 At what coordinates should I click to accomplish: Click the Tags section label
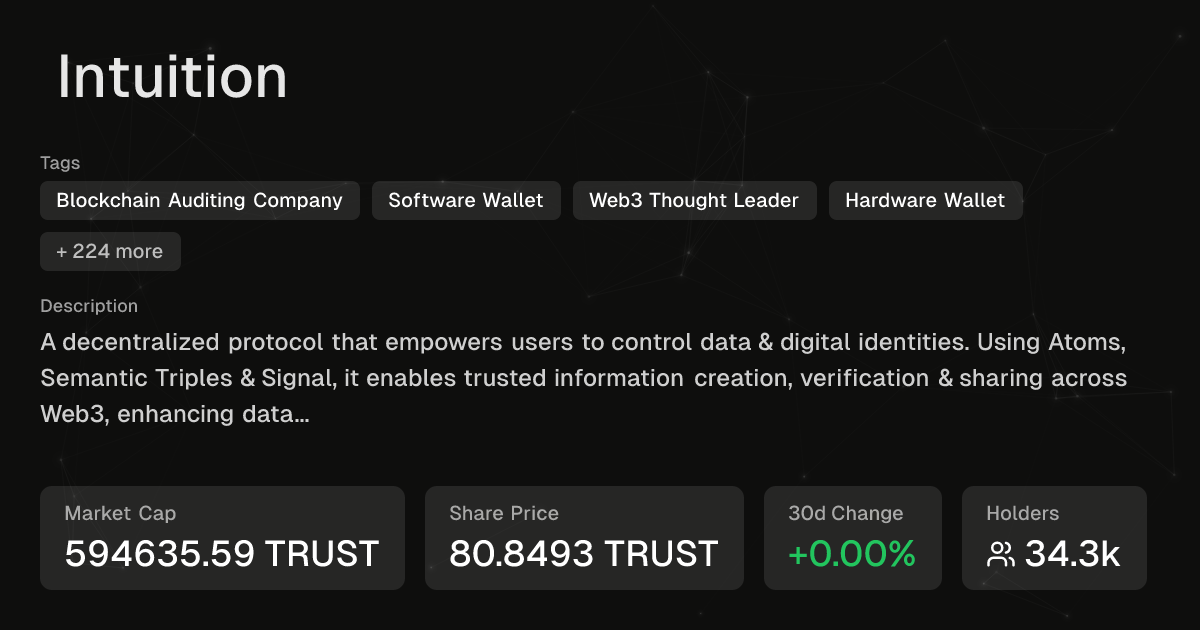click(60, 163)
